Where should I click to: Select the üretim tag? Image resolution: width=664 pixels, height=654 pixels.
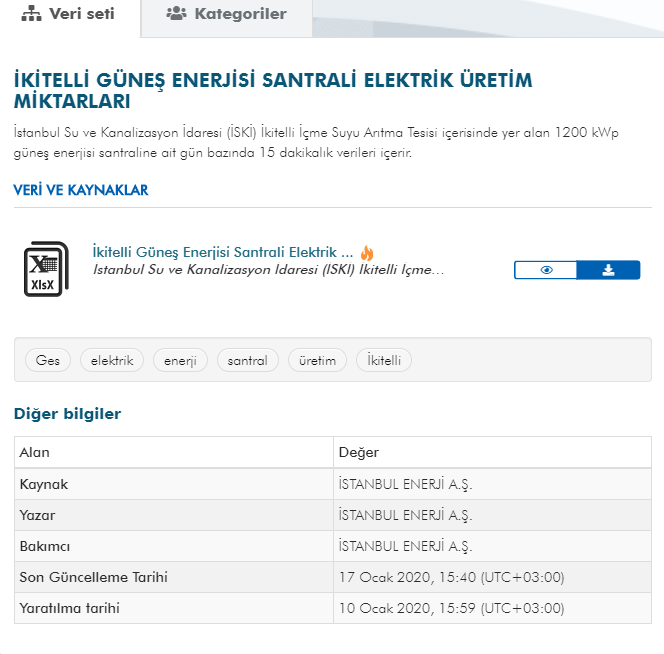[x=317, y=360]
